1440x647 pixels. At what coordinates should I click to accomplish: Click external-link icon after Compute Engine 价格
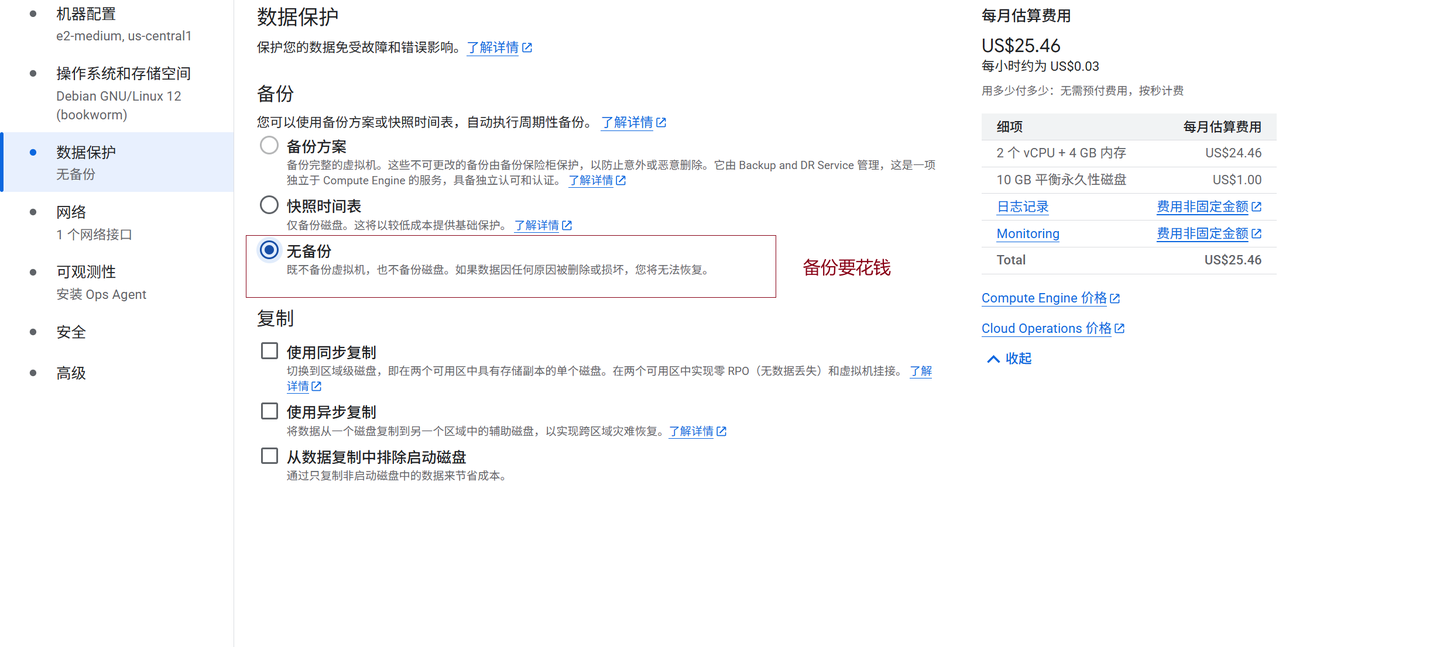1115,298
